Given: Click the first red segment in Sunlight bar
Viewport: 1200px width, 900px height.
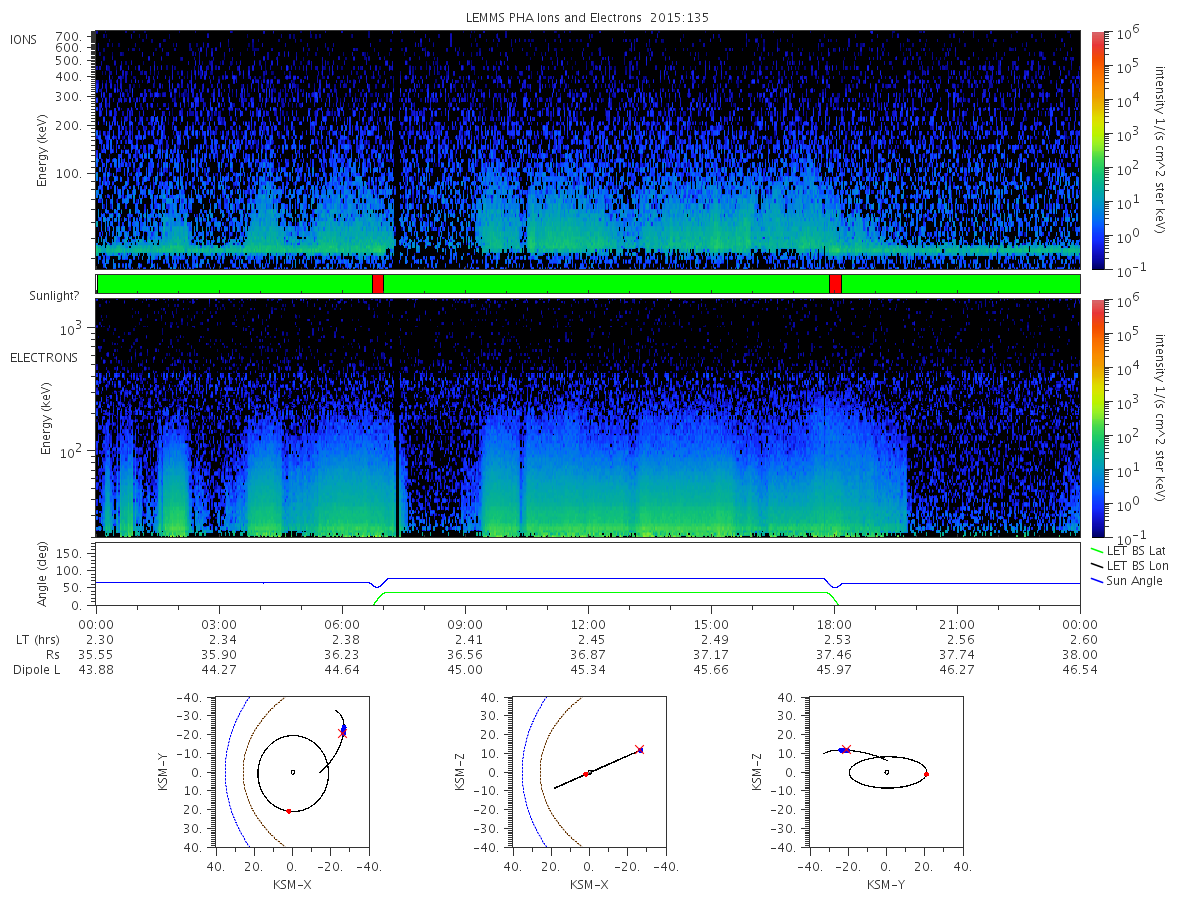Looking at the screenshot, I should (377, 284).
